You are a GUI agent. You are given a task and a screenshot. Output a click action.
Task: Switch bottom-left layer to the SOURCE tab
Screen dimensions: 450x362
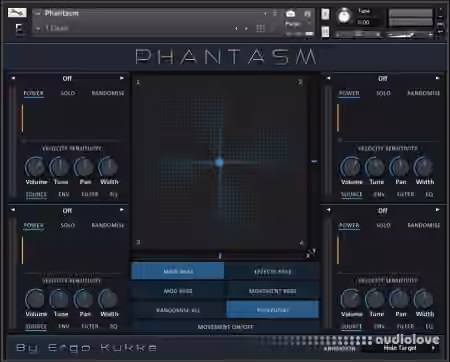pos(36,326)
